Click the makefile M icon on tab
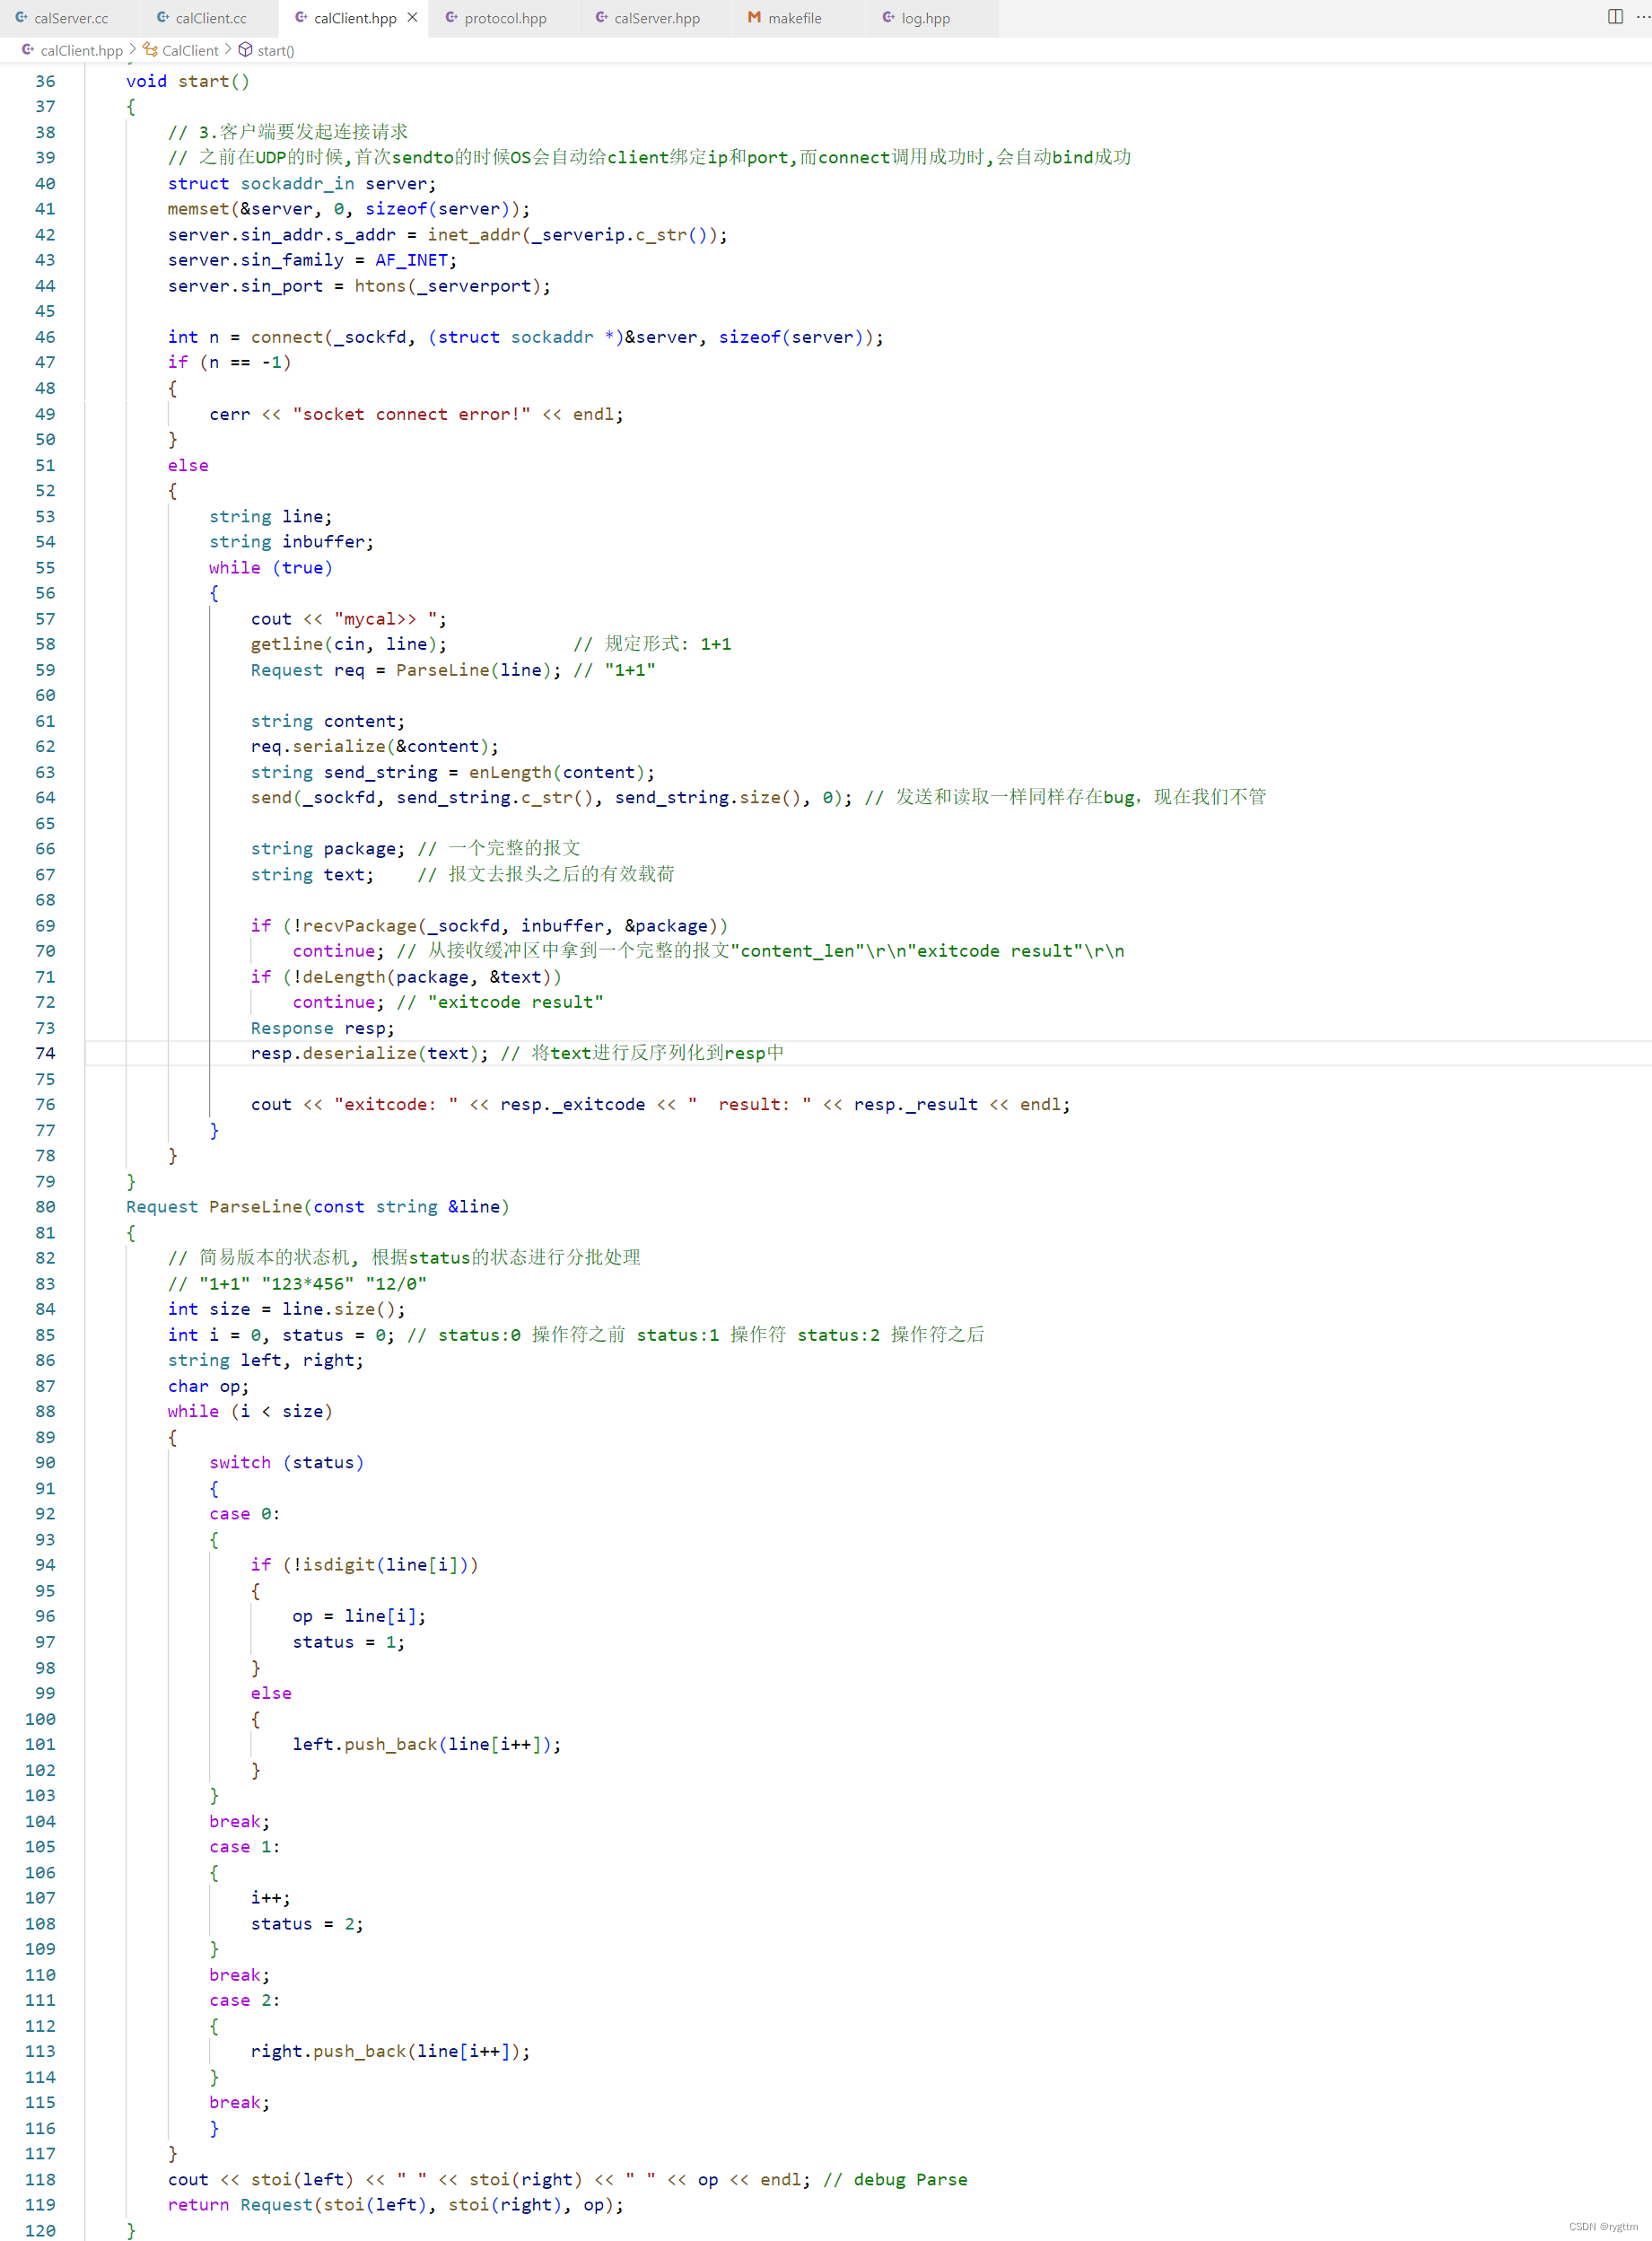Screen dimensions: 1652x2241 [x=755, y=18]
